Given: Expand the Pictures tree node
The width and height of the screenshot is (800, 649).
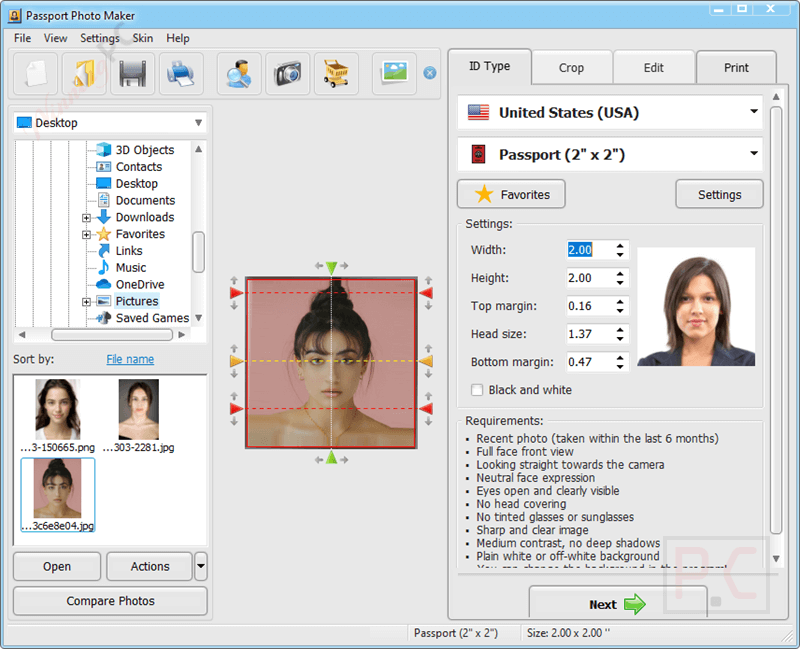Looking at the screenshot, I should pyautogui.click(x=86, y=302).
